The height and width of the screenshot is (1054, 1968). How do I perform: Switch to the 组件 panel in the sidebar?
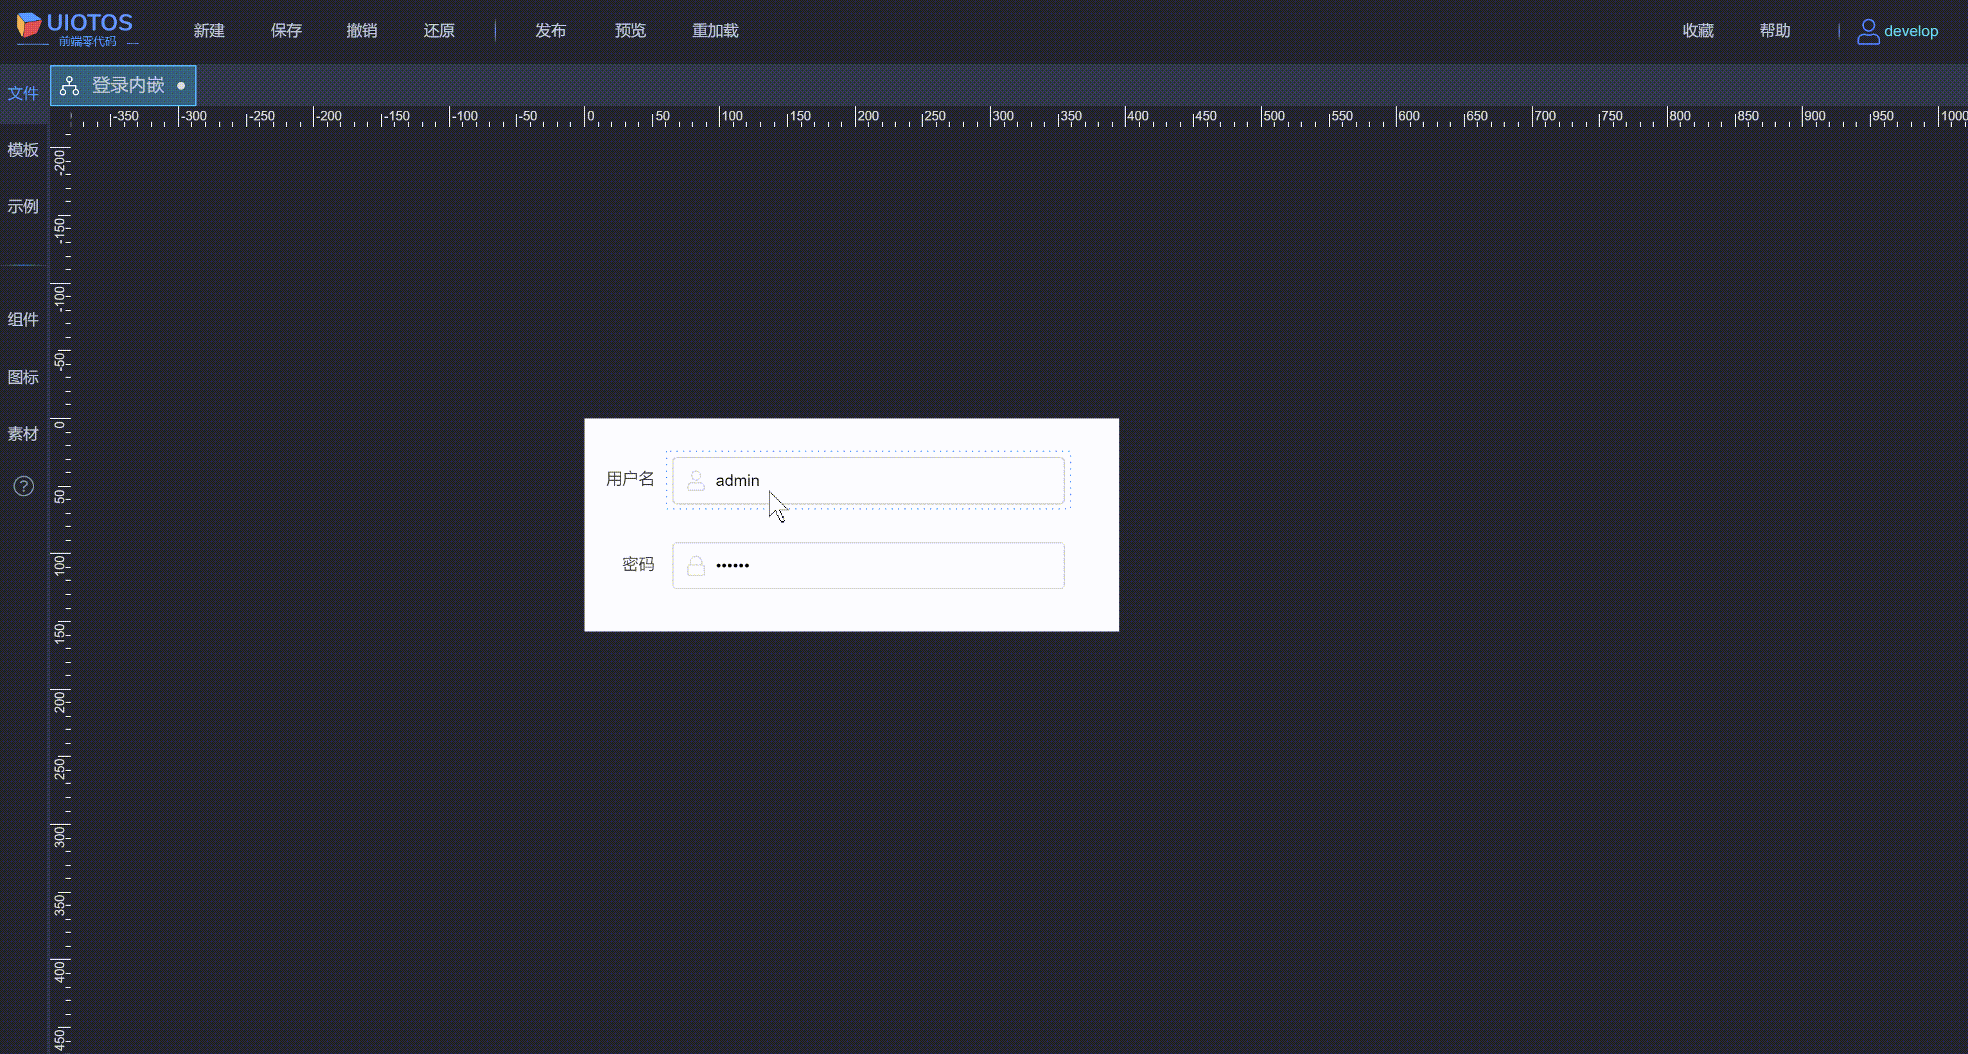(22, 319)
